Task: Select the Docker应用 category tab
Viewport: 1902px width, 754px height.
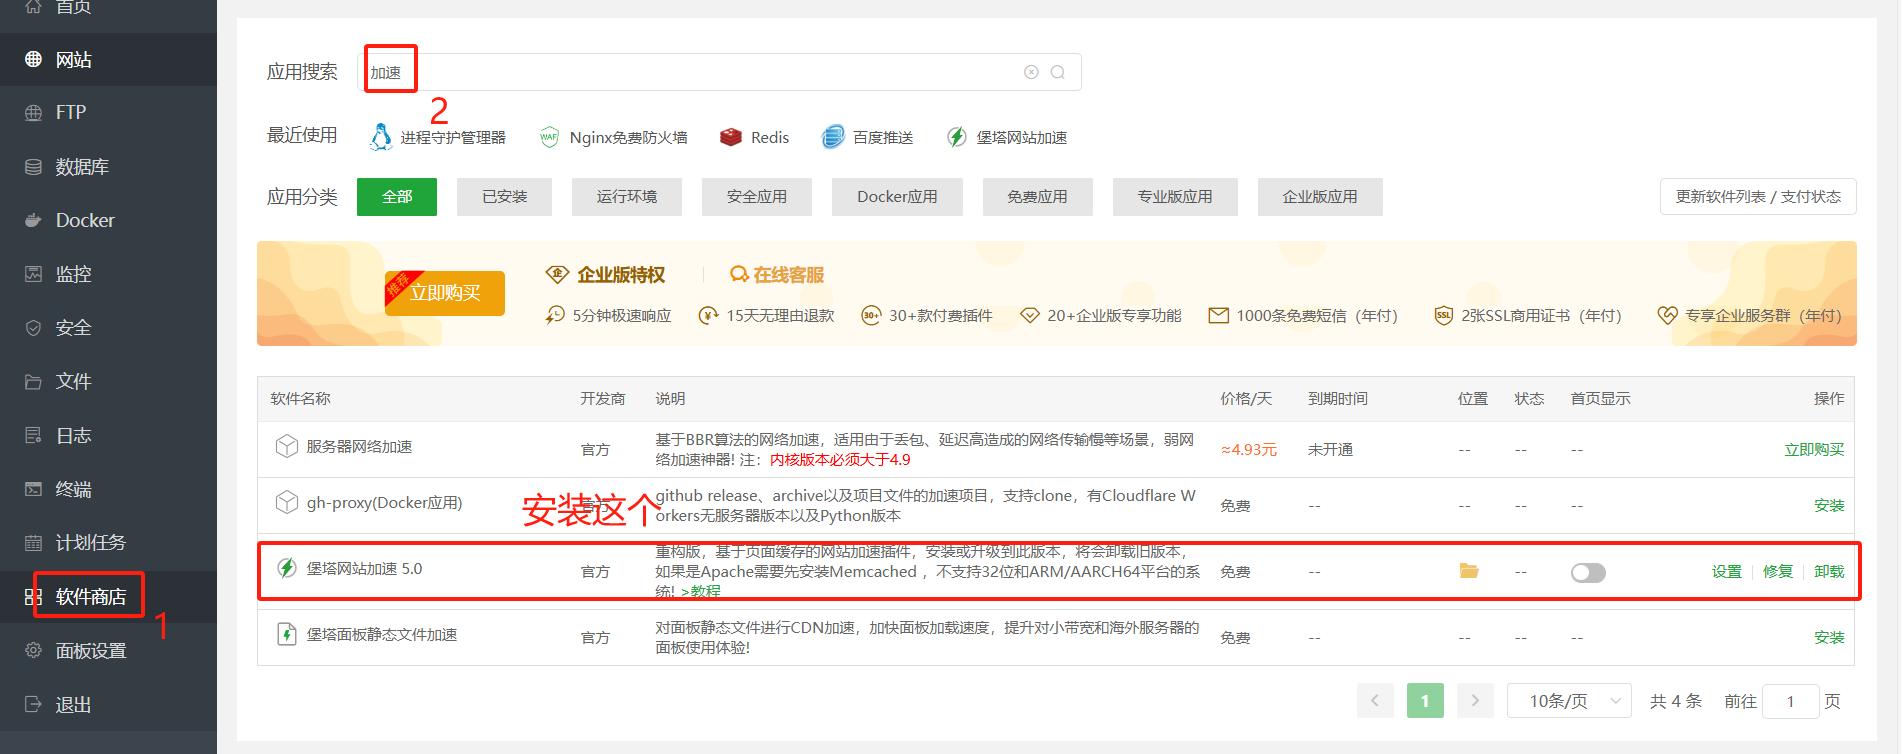Action: (897, 197)
